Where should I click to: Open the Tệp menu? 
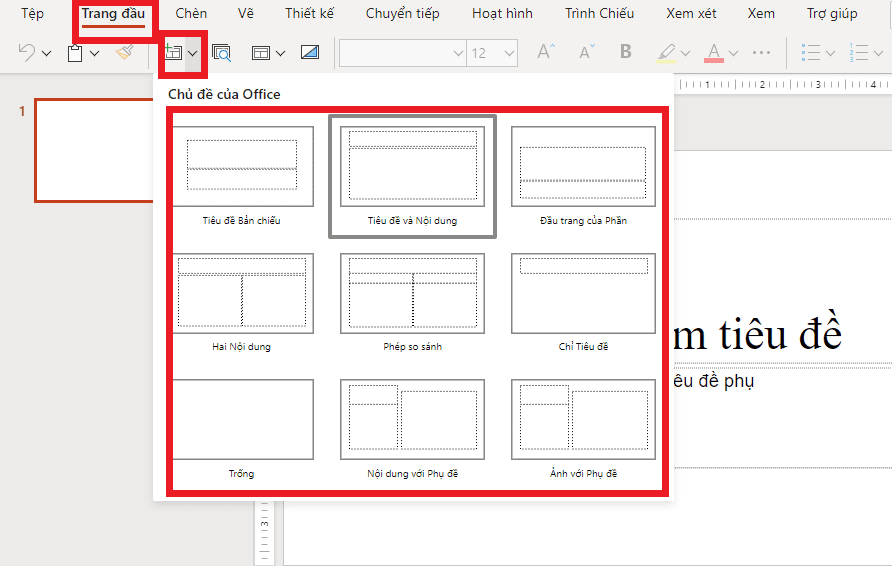coord(32,13)
